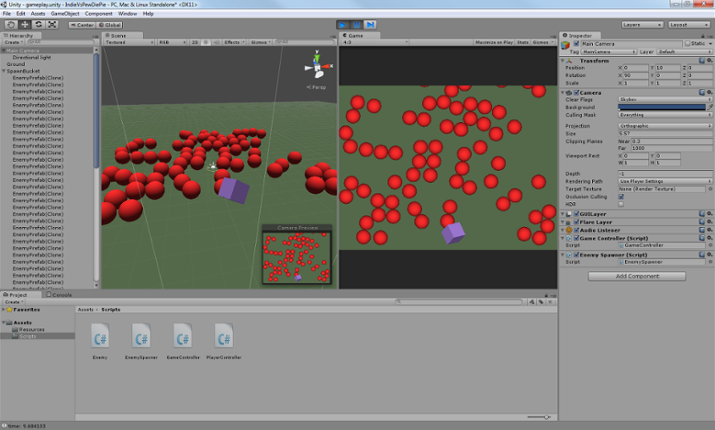
Task: Select the Scale tool in toolbar
Action: (52, 24)
